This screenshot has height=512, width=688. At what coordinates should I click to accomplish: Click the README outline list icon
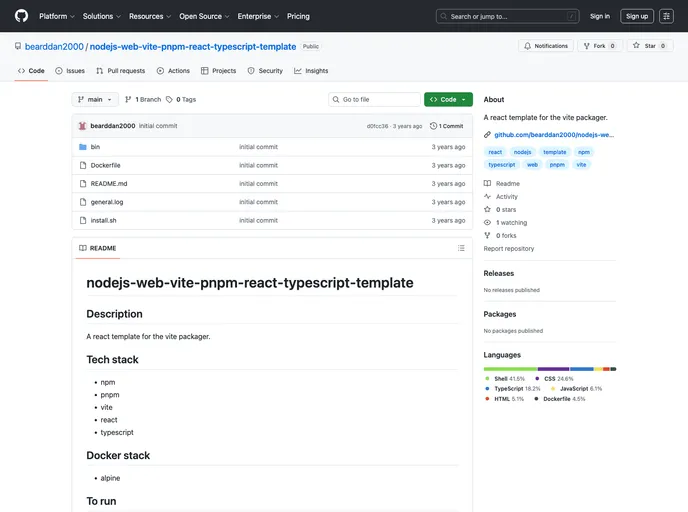pos(461,248)
